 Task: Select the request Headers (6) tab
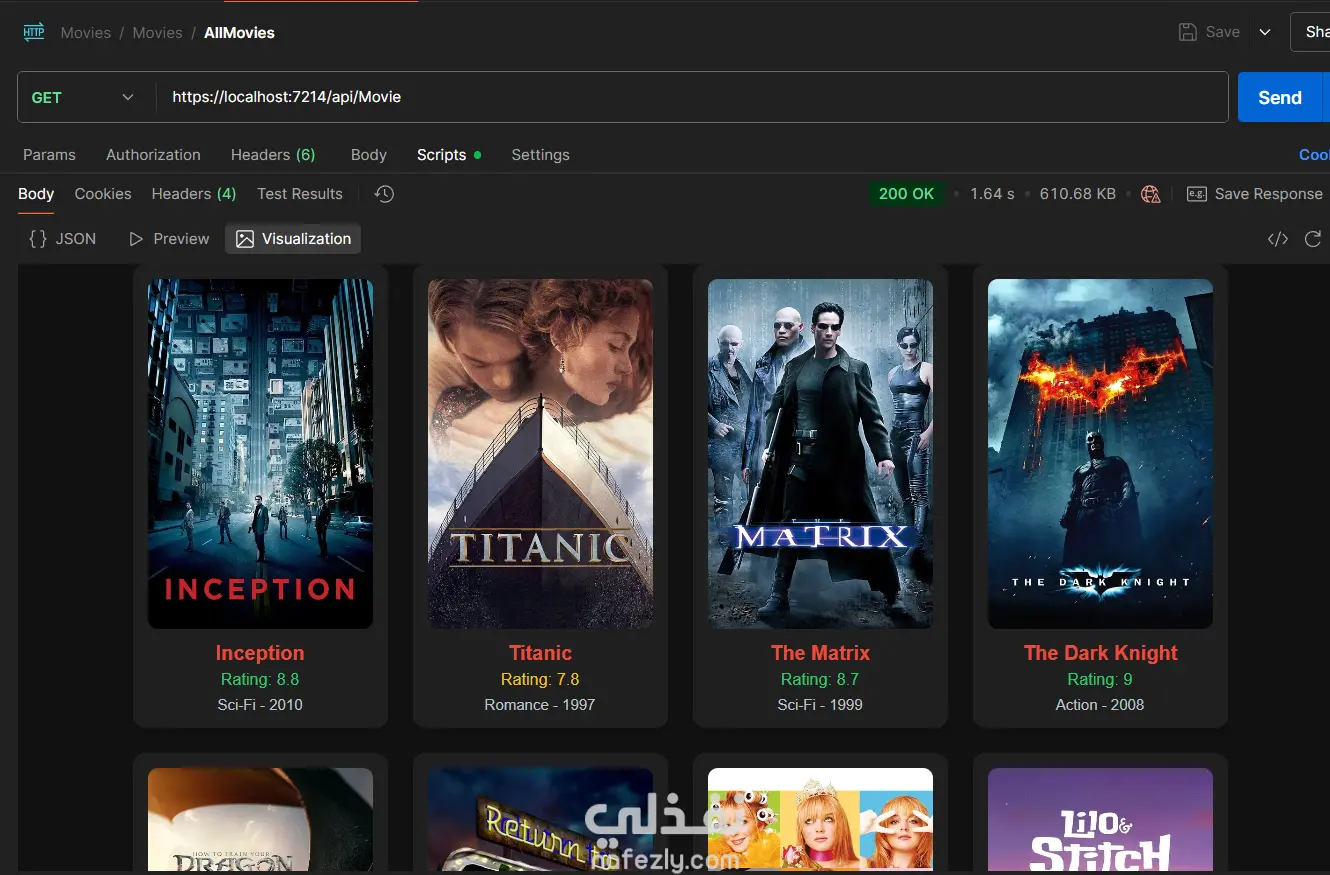pos(273,155)
